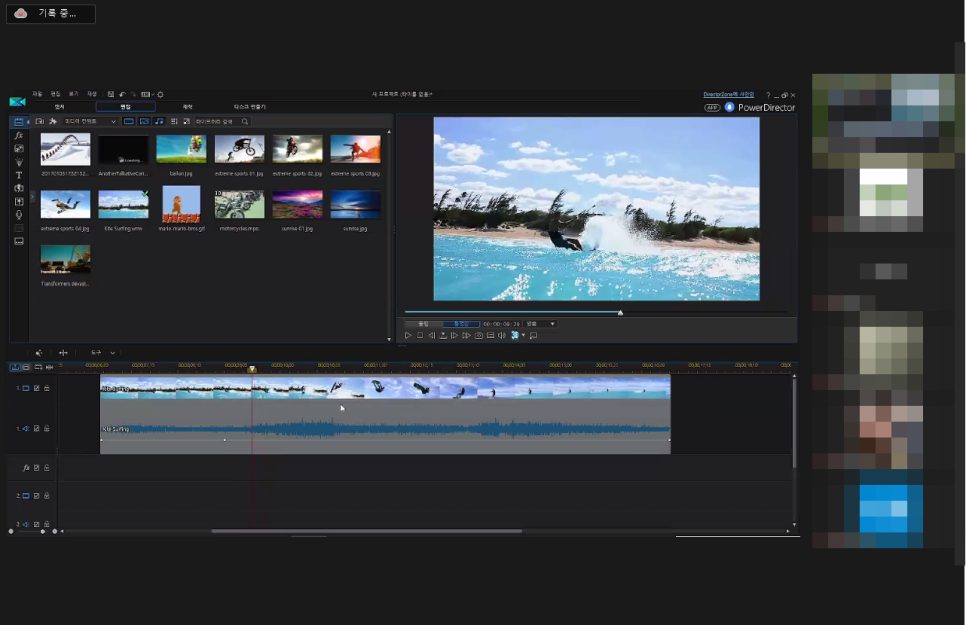Lock audio track 1
The height and width of the screenshot is (625, 966).
coord(47,428)
